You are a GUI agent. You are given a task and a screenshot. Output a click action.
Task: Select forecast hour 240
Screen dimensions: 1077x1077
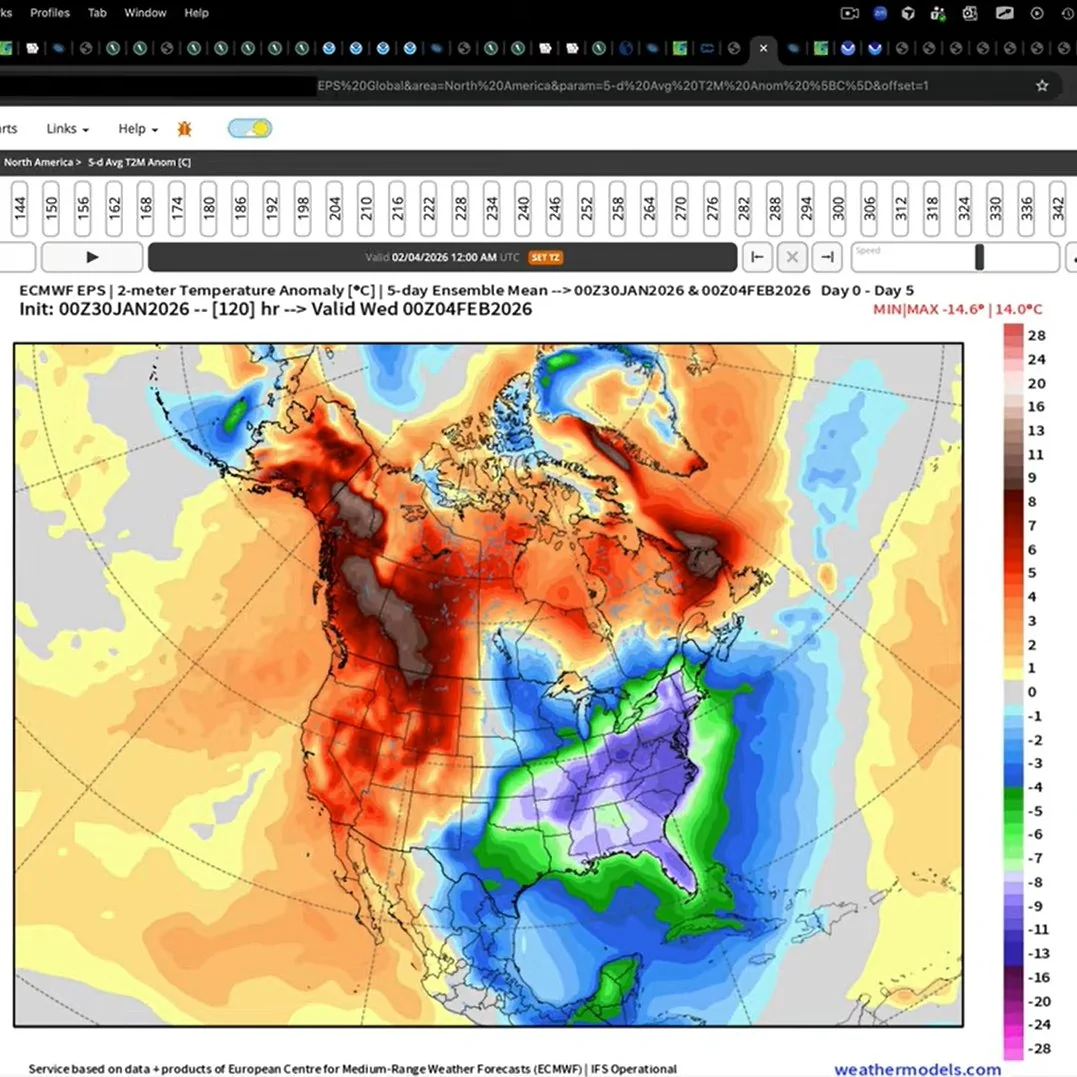pos(523,208)
